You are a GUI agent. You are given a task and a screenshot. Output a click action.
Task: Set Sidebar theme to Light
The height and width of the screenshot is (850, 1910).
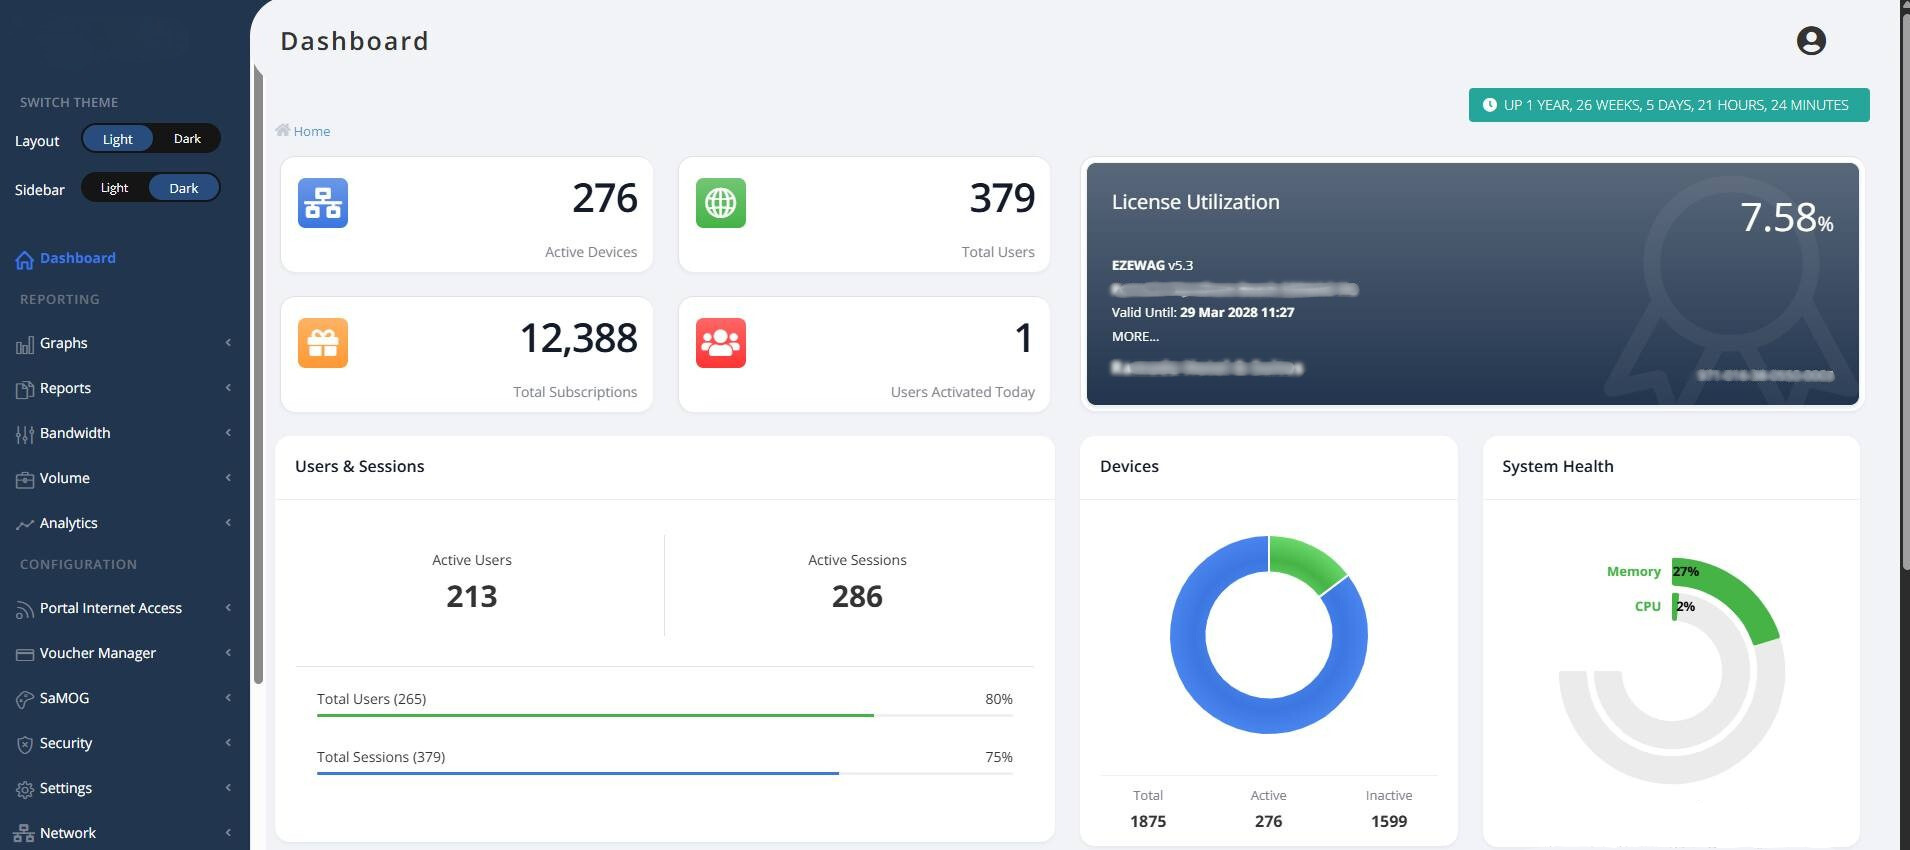pyautogui.click(x=114, y=188)
